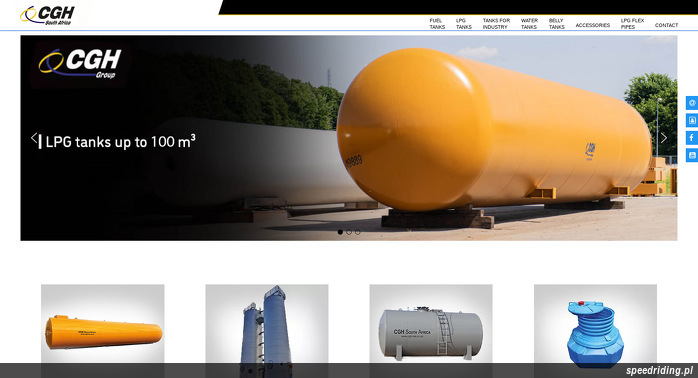The height and width of the screenshot is (378, 698).
Task: Go to previous slide with left arrow
Action: tap(34, 138)
